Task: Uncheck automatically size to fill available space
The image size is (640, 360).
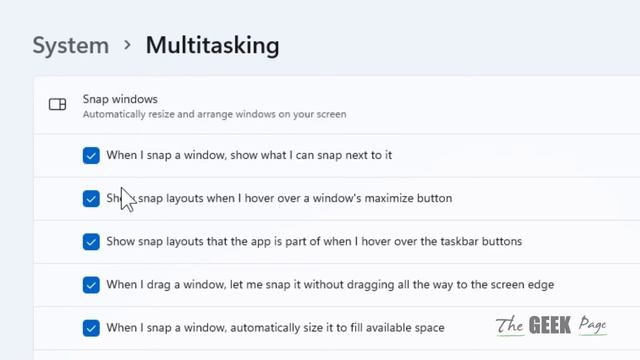Action: [91, 328]
